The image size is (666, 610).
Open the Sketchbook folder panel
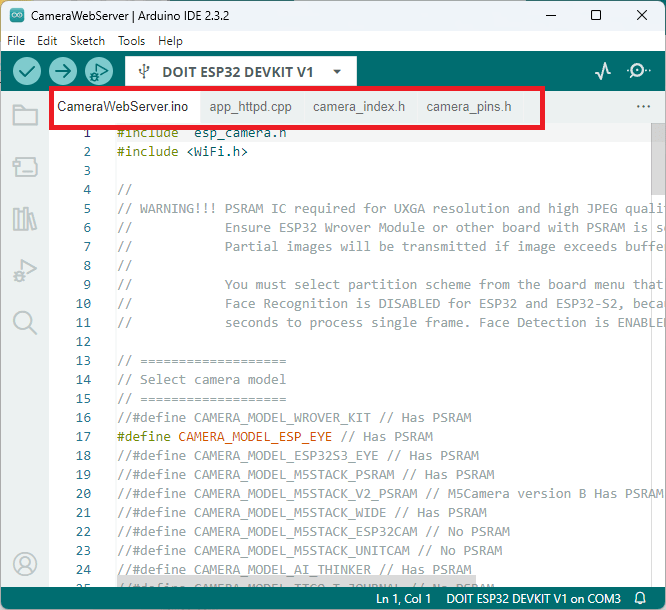point(25,115)
